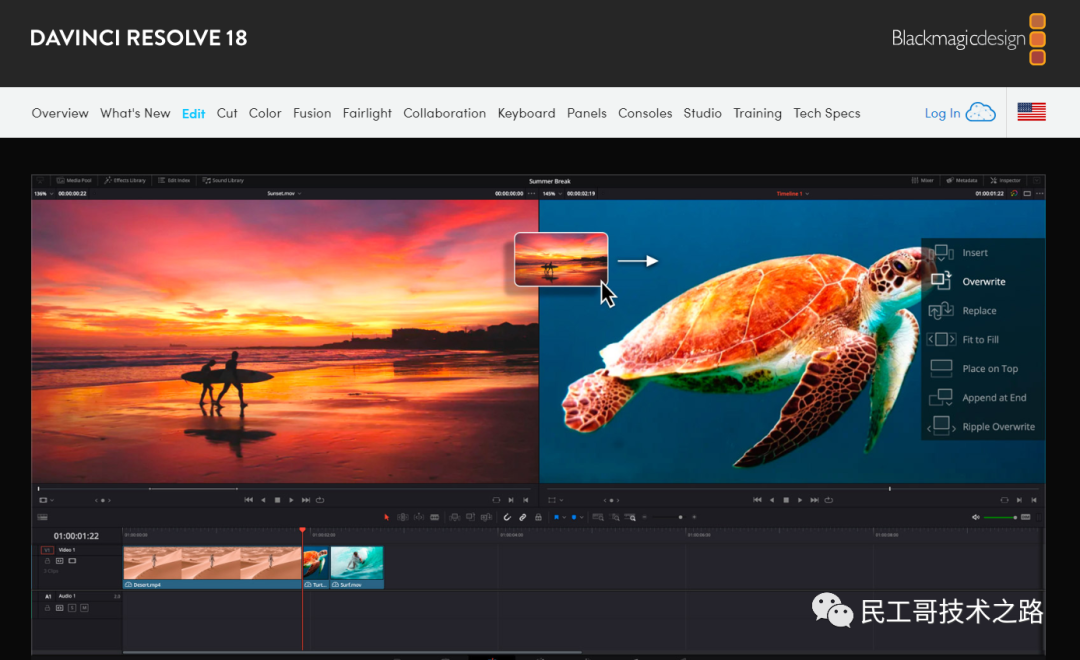Click the audio meter icon beside volume slider

click(1026, 517)
